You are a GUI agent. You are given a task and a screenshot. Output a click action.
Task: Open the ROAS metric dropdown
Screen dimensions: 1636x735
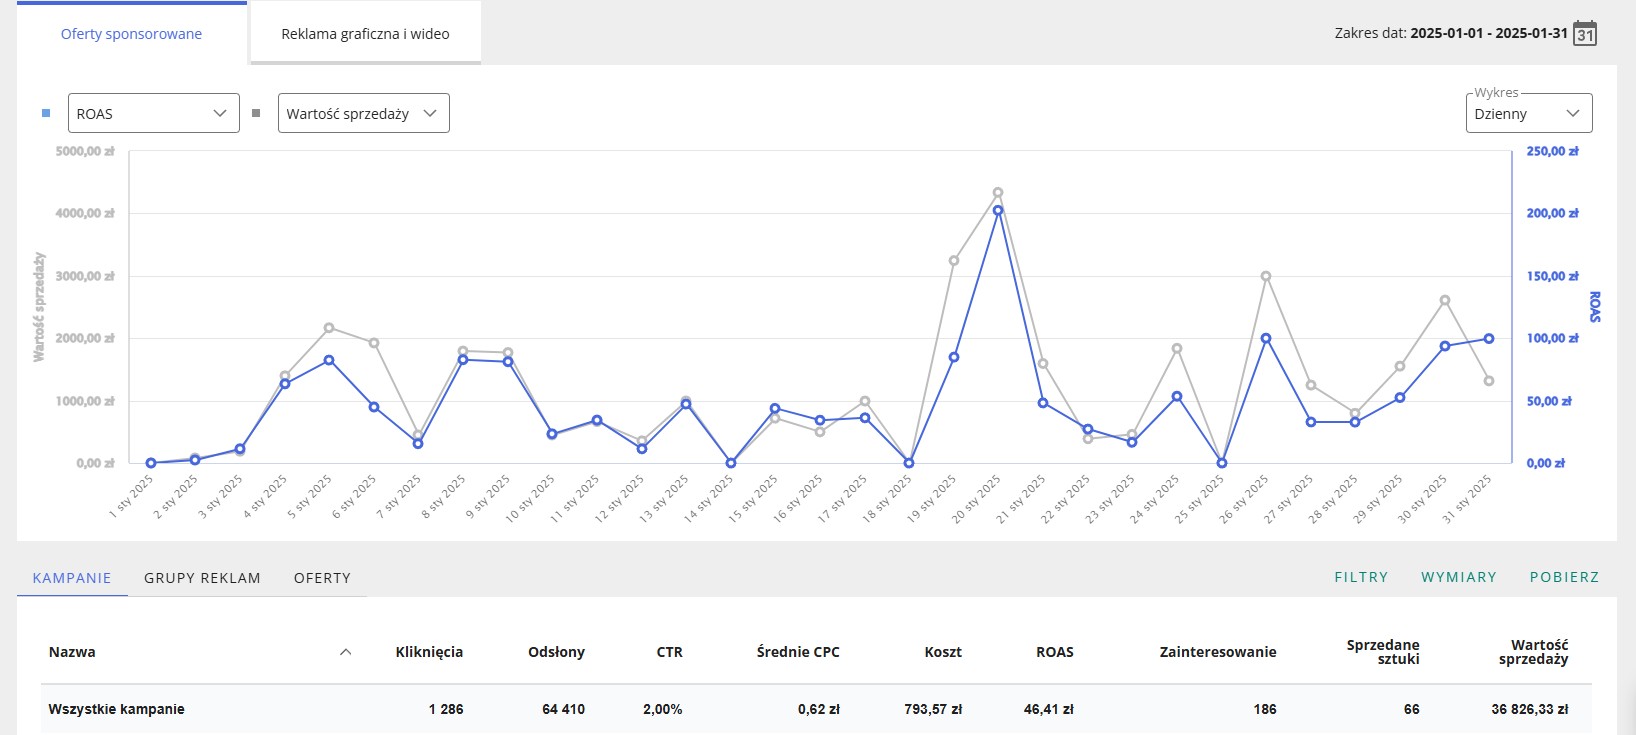tap(153, 113)
